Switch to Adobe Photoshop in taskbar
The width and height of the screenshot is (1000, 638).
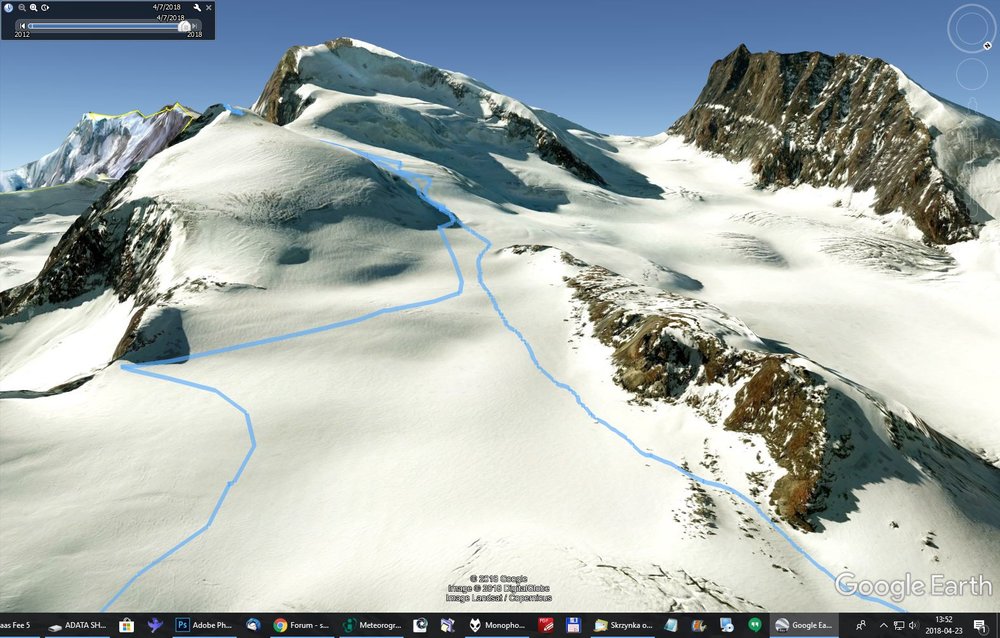coord(204,625)
